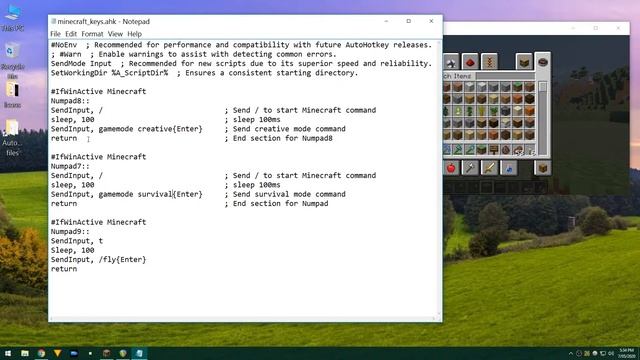
Task: Open Google Chrome from the taskbar
Action: (x=41, y=353)
